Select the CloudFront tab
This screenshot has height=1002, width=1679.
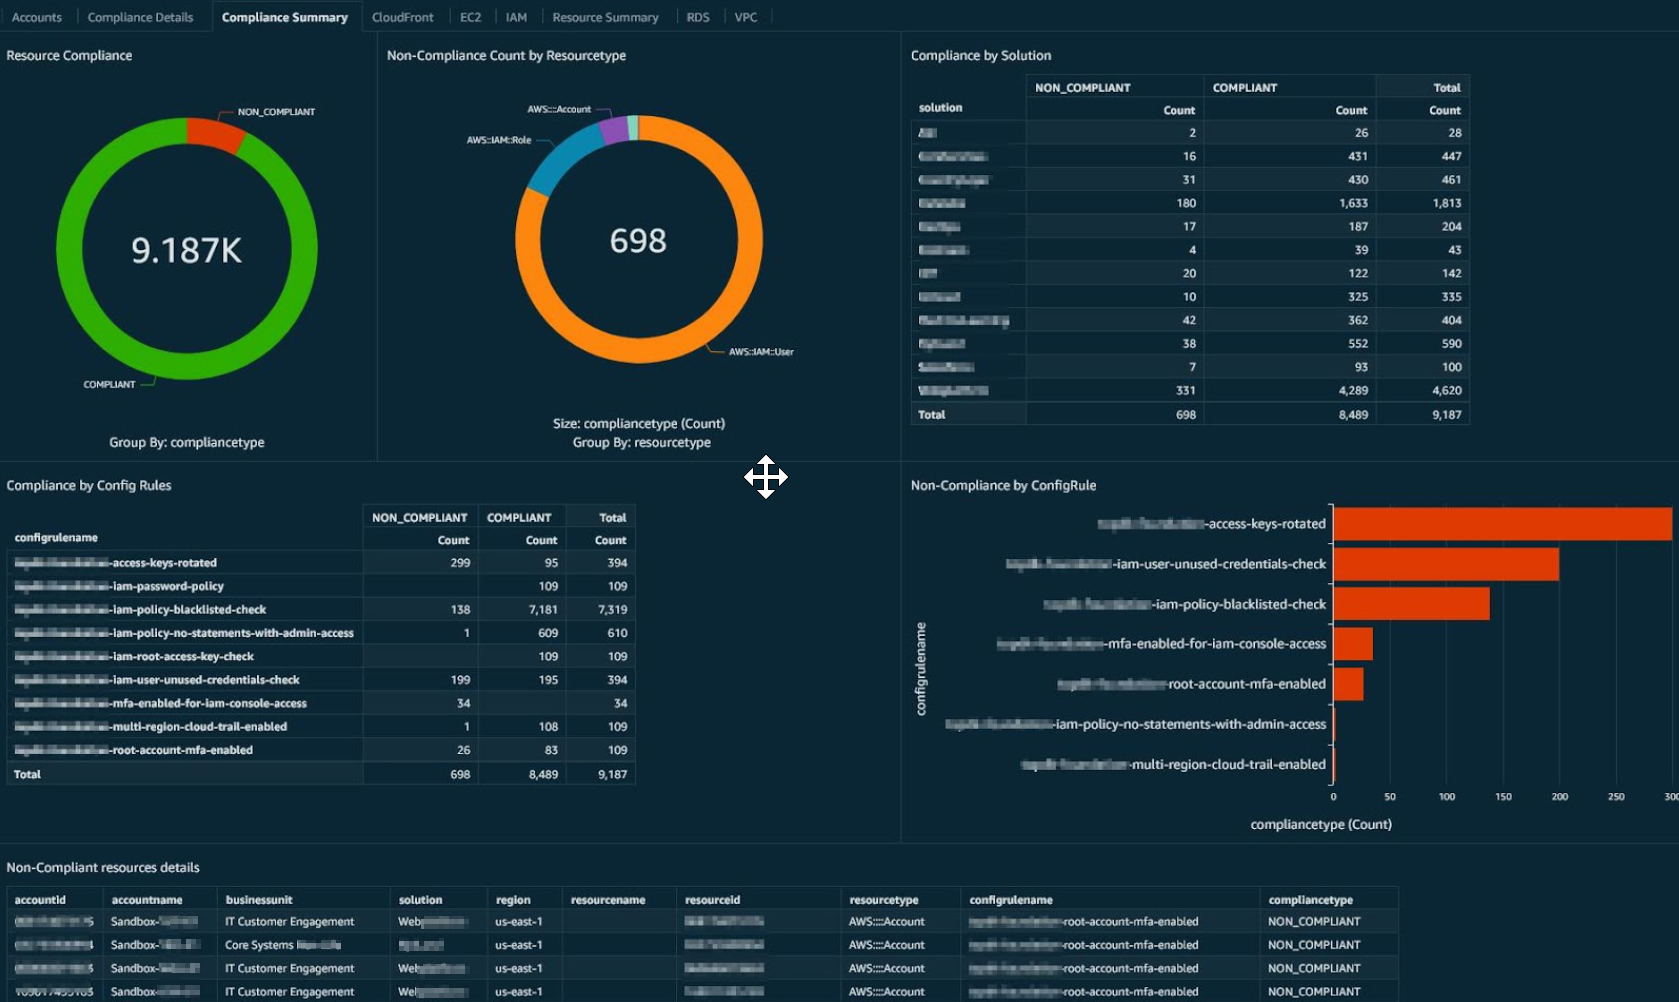[403, 16]
